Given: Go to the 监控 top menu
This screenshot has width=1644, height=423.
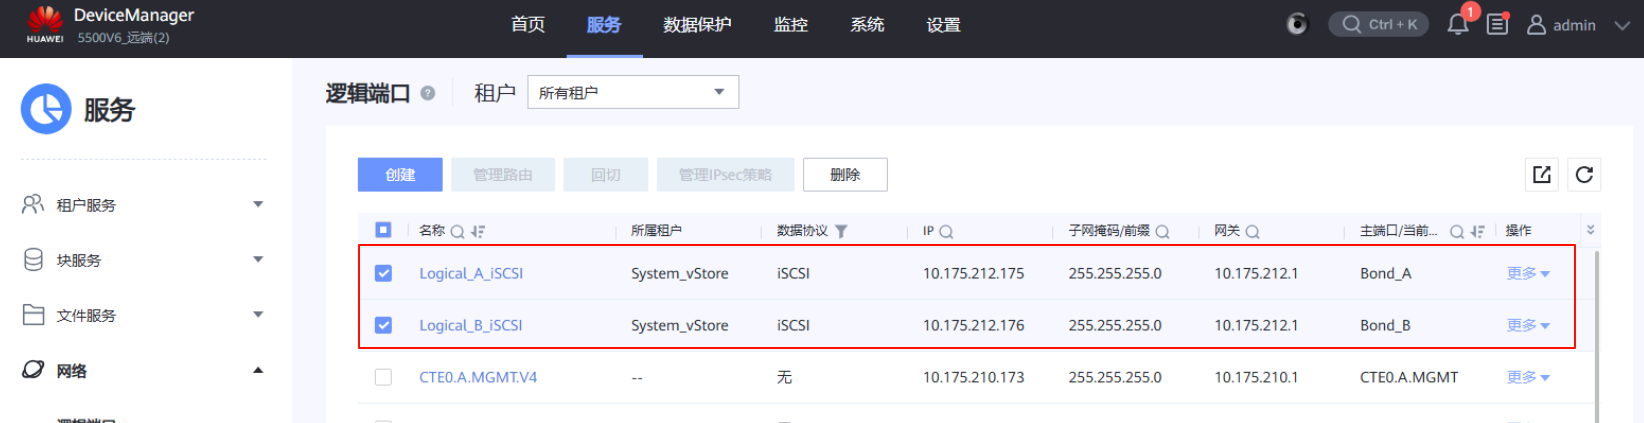Looking at the screenshot, I should pyautogui.click(x=790, y=25).
